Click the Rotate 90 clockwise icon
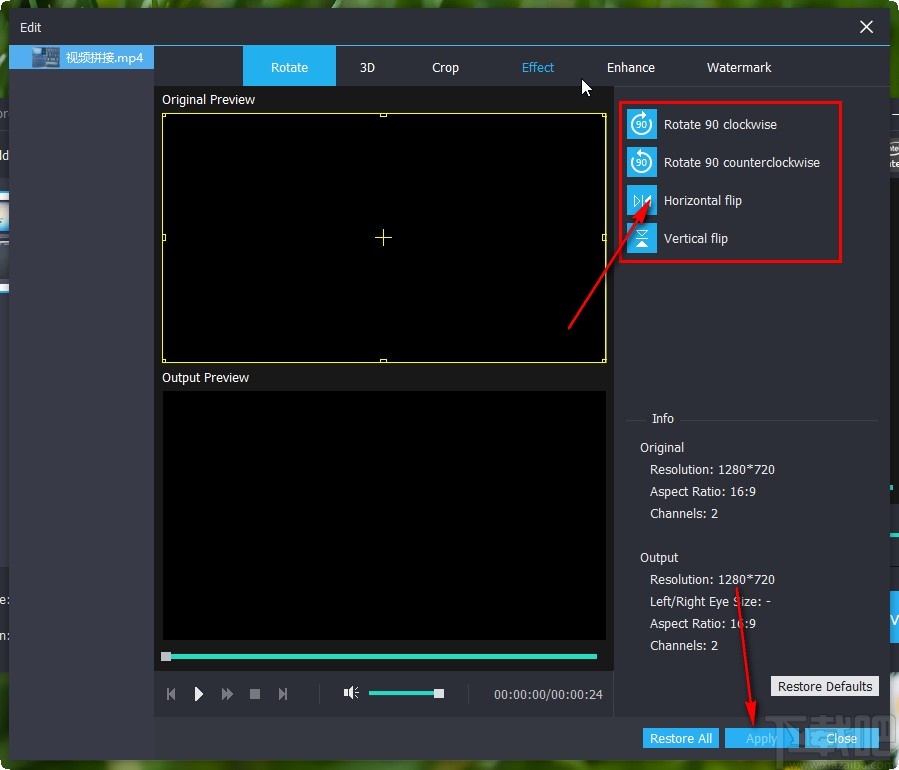The width and height of the screenshot is (899, 770). (x=642, y=124)
